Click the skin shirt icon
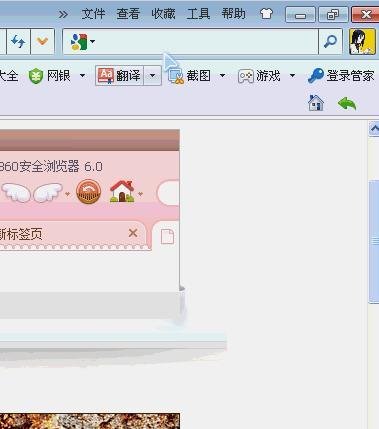 pos(266,14)
